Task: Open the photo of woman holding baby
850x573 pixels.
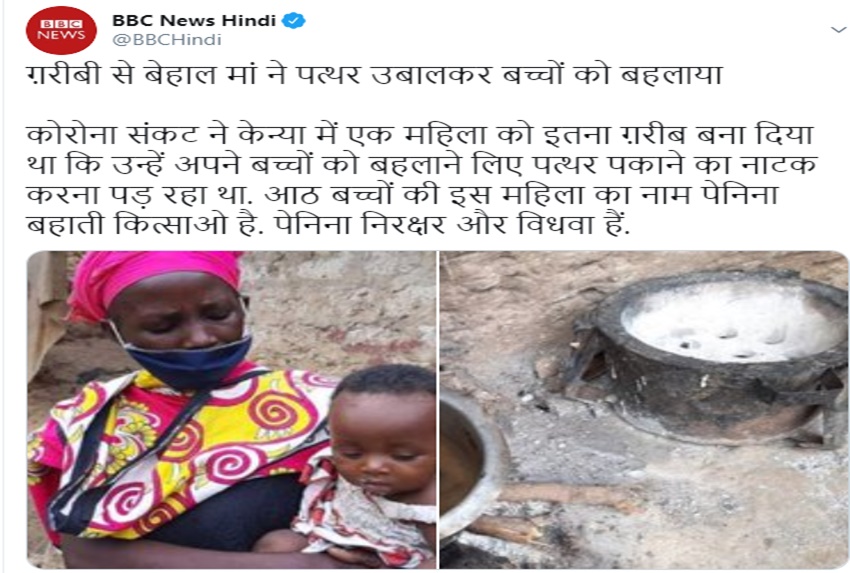Action: tap(231, 410)
